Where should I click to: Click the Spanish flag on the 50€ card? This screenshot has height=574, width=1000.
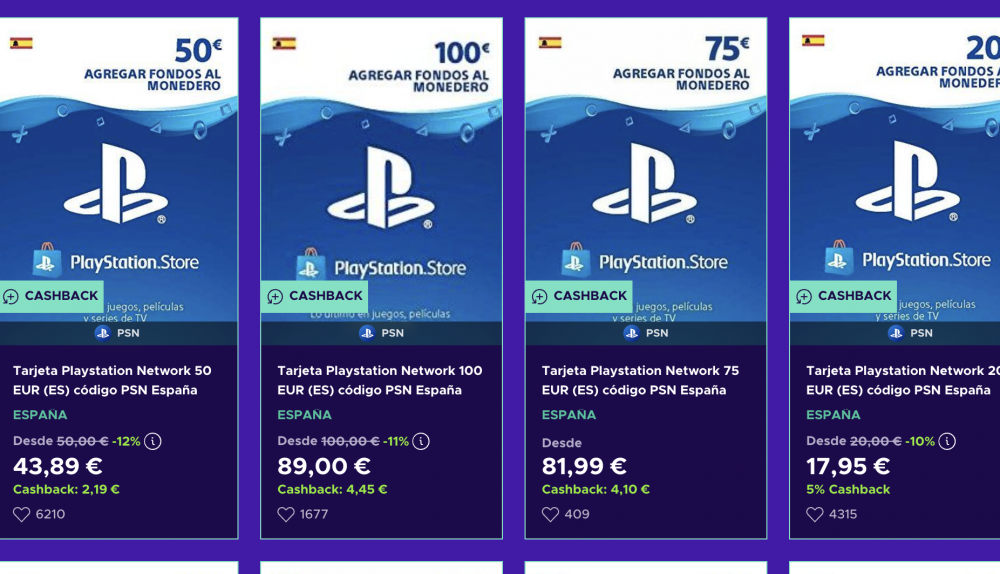21,43
